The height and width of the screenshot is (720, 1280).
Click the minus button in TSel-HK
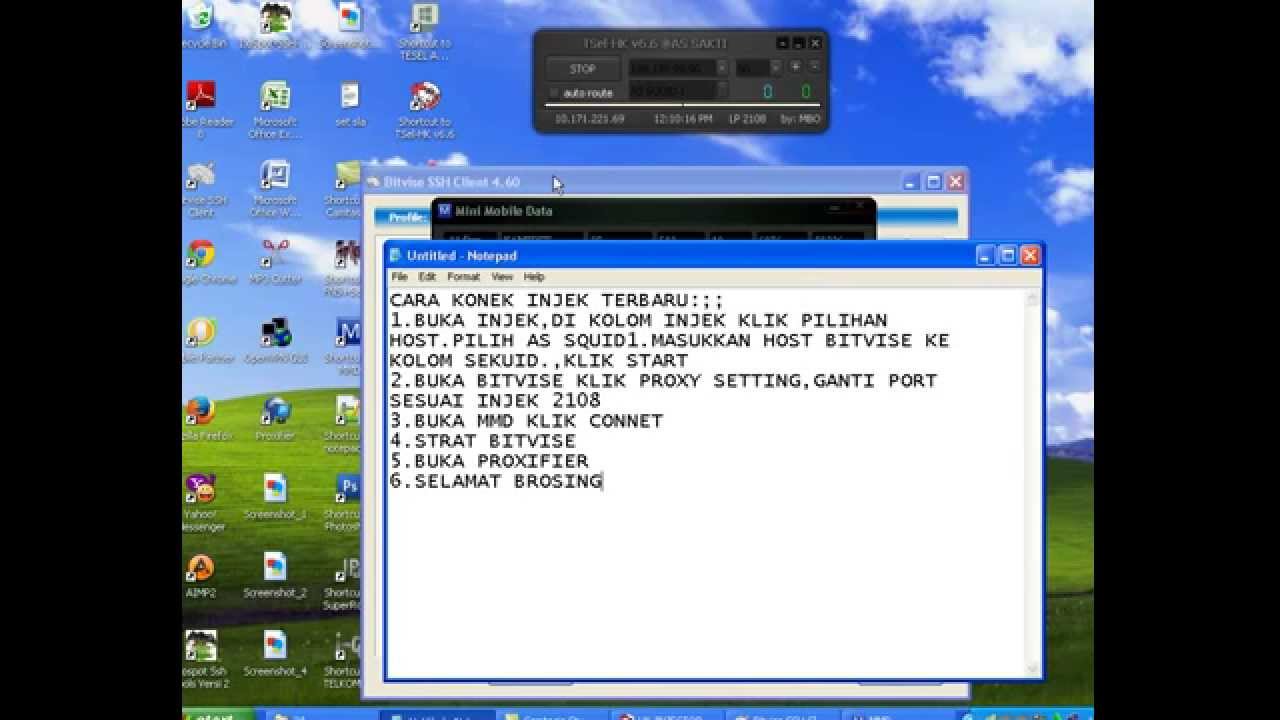point(815,66)
